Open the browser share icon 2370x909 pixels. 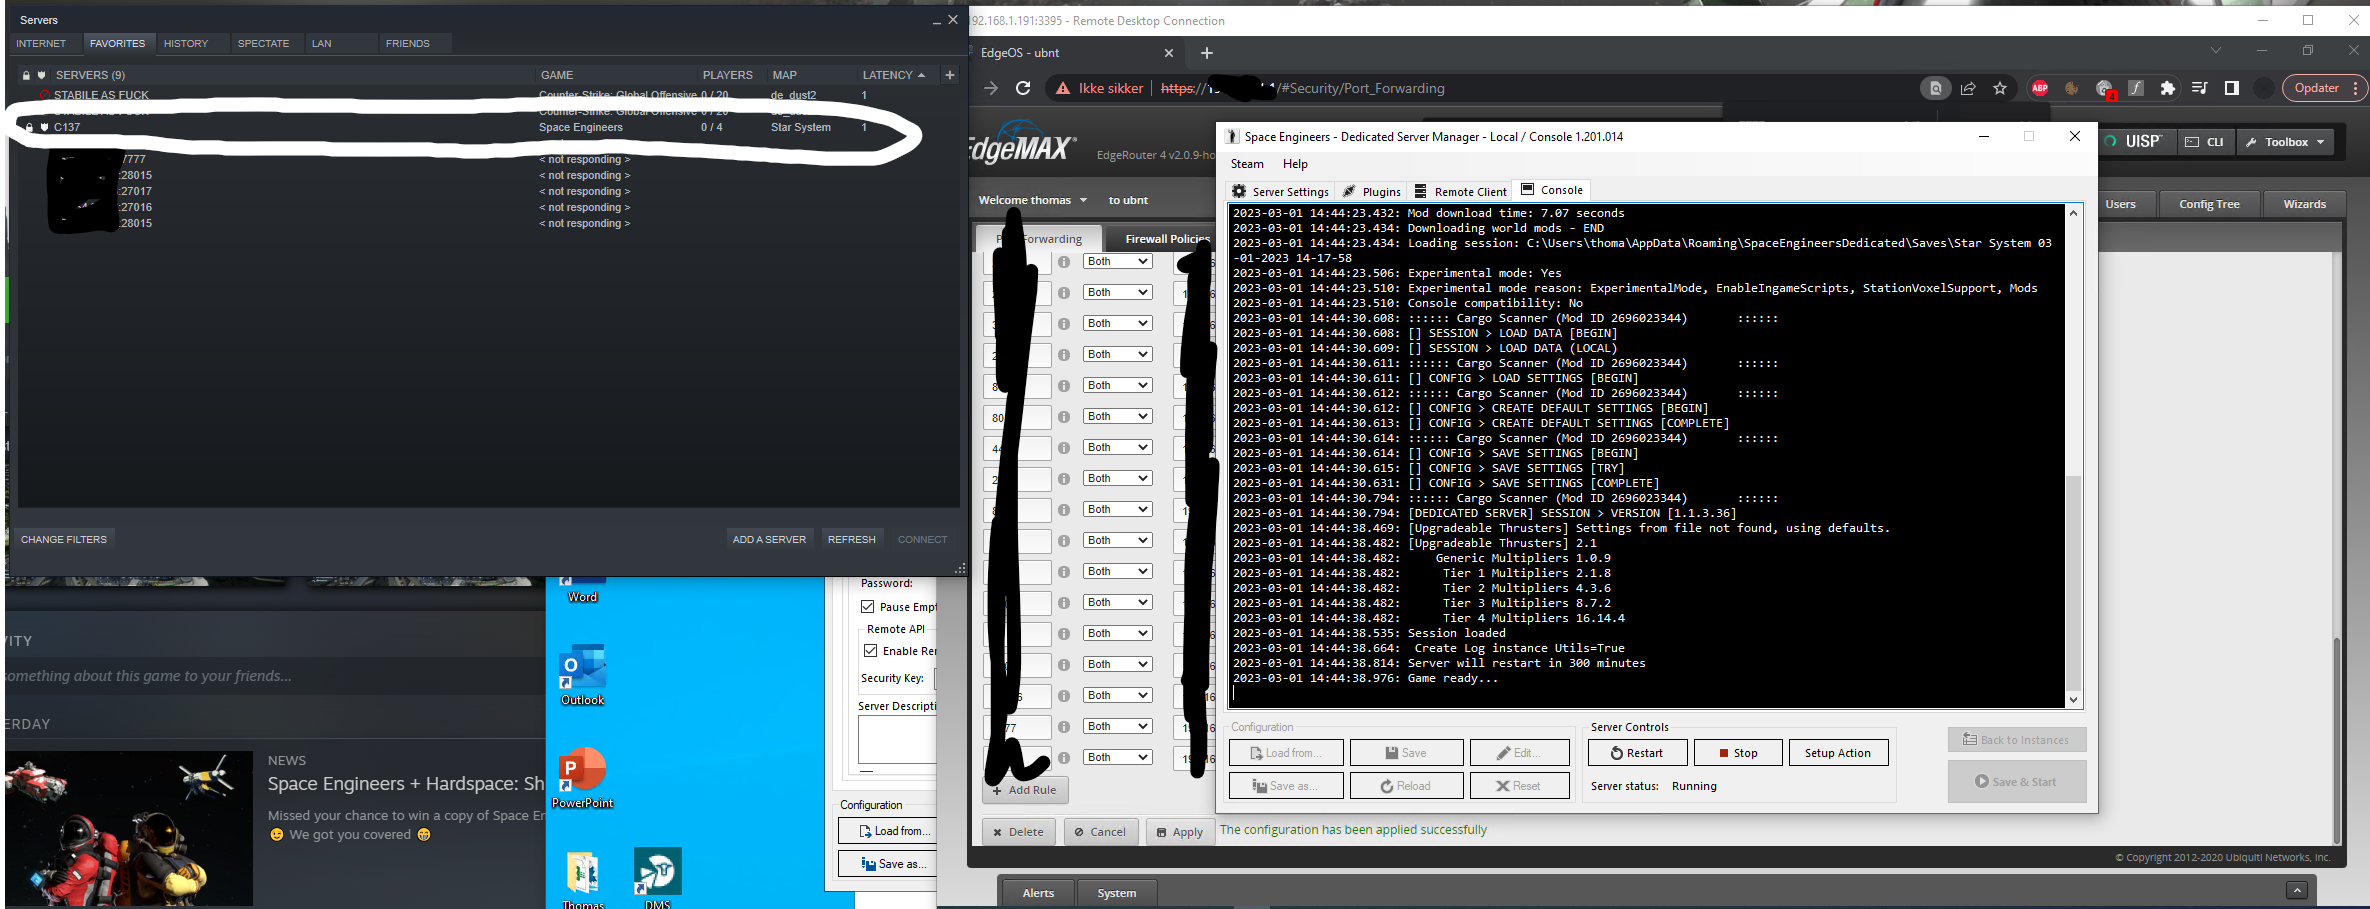point(1968,88)
